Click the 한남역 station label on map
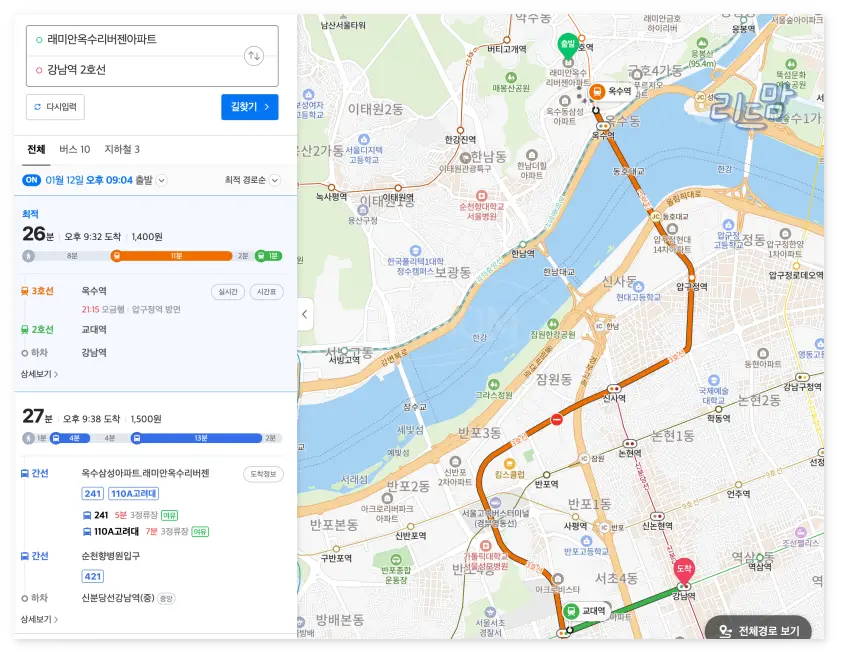The width and height of the screenshot is (842, 657). 523,254
